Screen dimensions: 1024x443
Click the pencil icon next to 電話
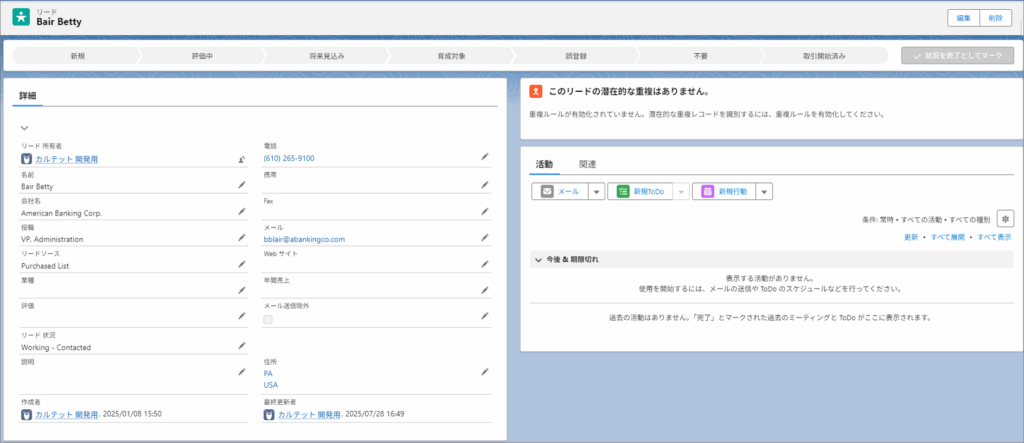(x=484, y=157)
